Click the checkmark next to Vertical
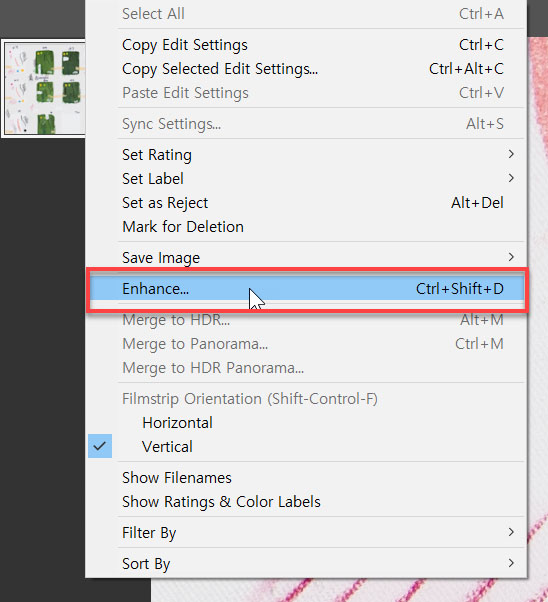 tap(100, 446)
